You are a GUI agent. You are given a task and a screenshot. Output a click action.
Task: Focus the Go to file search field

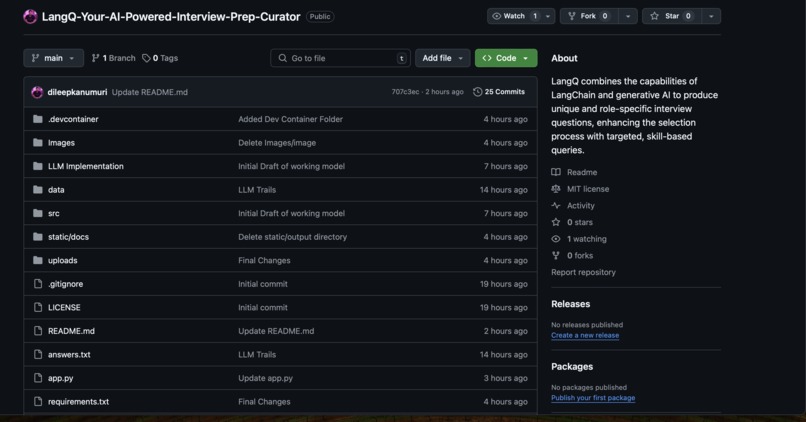click(340, 58)
